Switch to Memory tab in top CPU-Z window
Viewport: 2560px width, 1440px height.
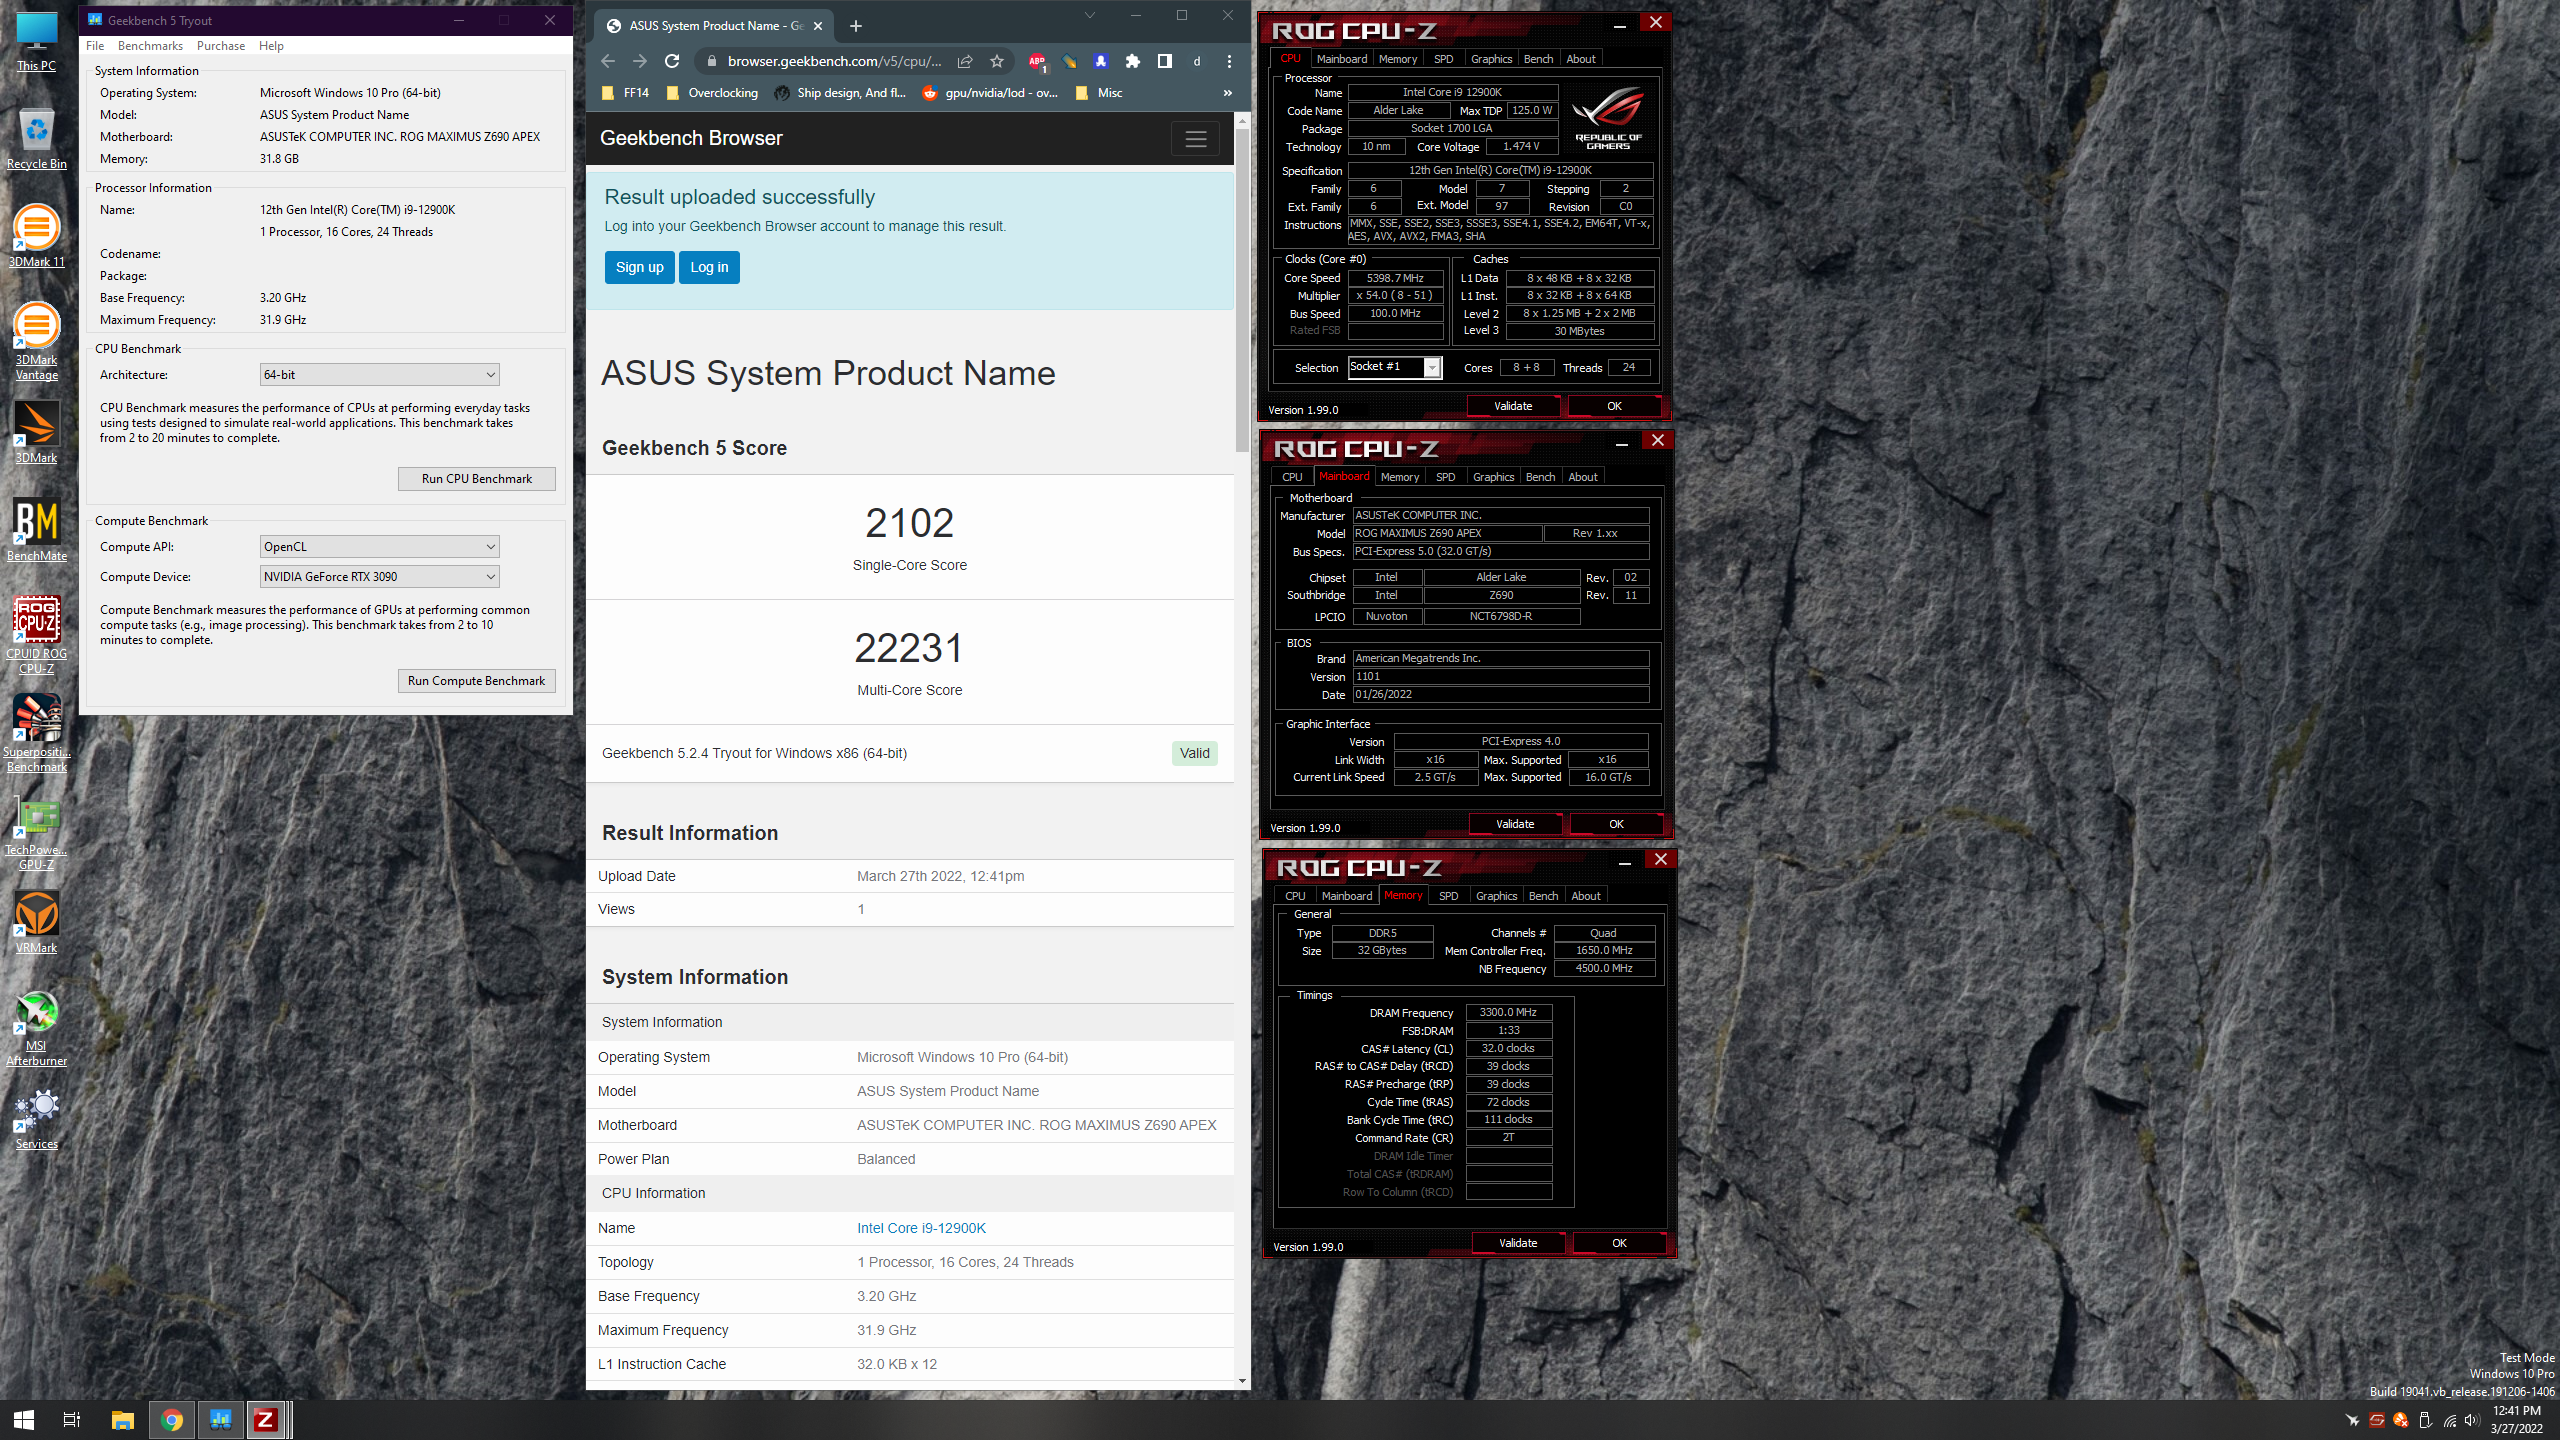1397,59
